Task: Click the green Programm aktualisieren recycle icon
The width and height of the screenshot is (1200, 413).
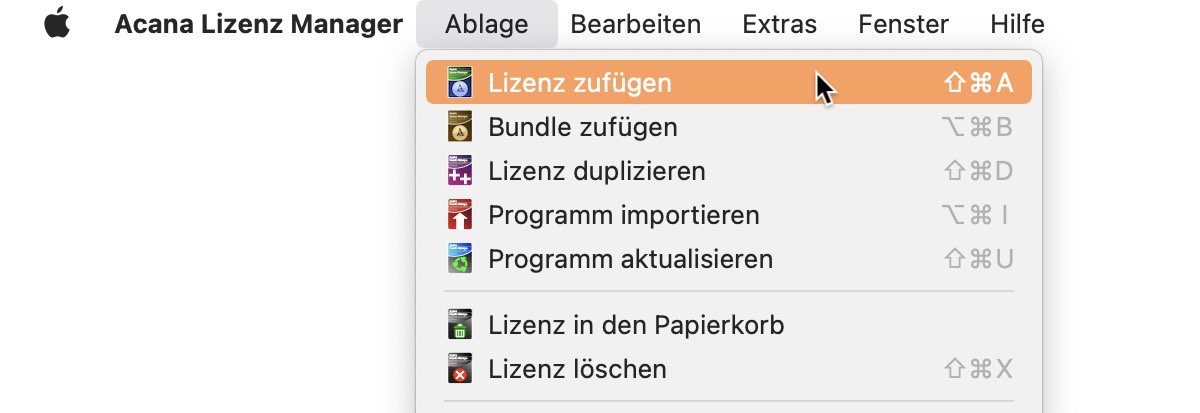Action: (x=459, y=259)
